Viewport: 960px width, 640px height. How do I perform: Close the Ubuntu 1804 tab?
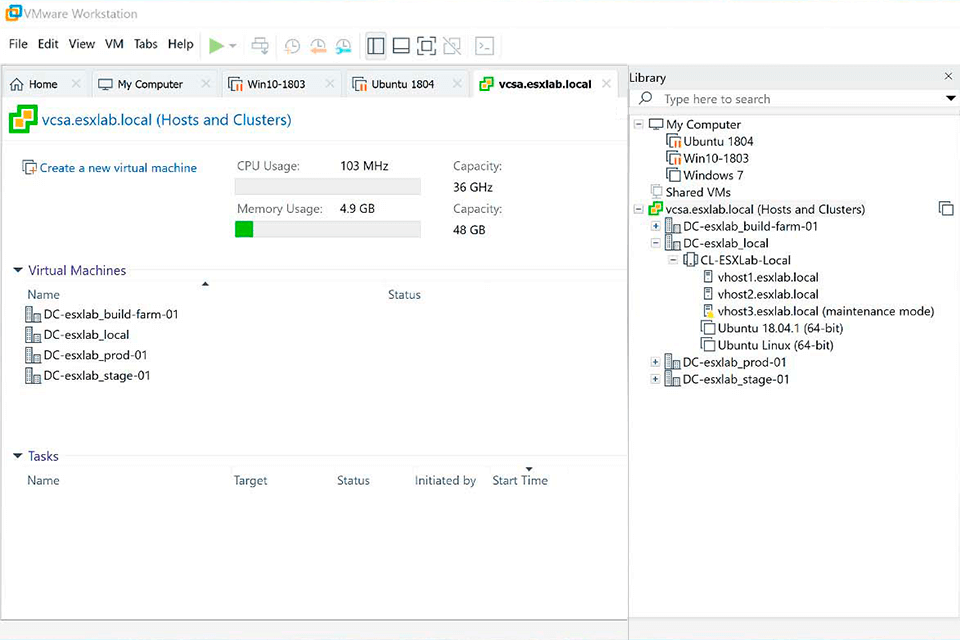tap(457, 83)
